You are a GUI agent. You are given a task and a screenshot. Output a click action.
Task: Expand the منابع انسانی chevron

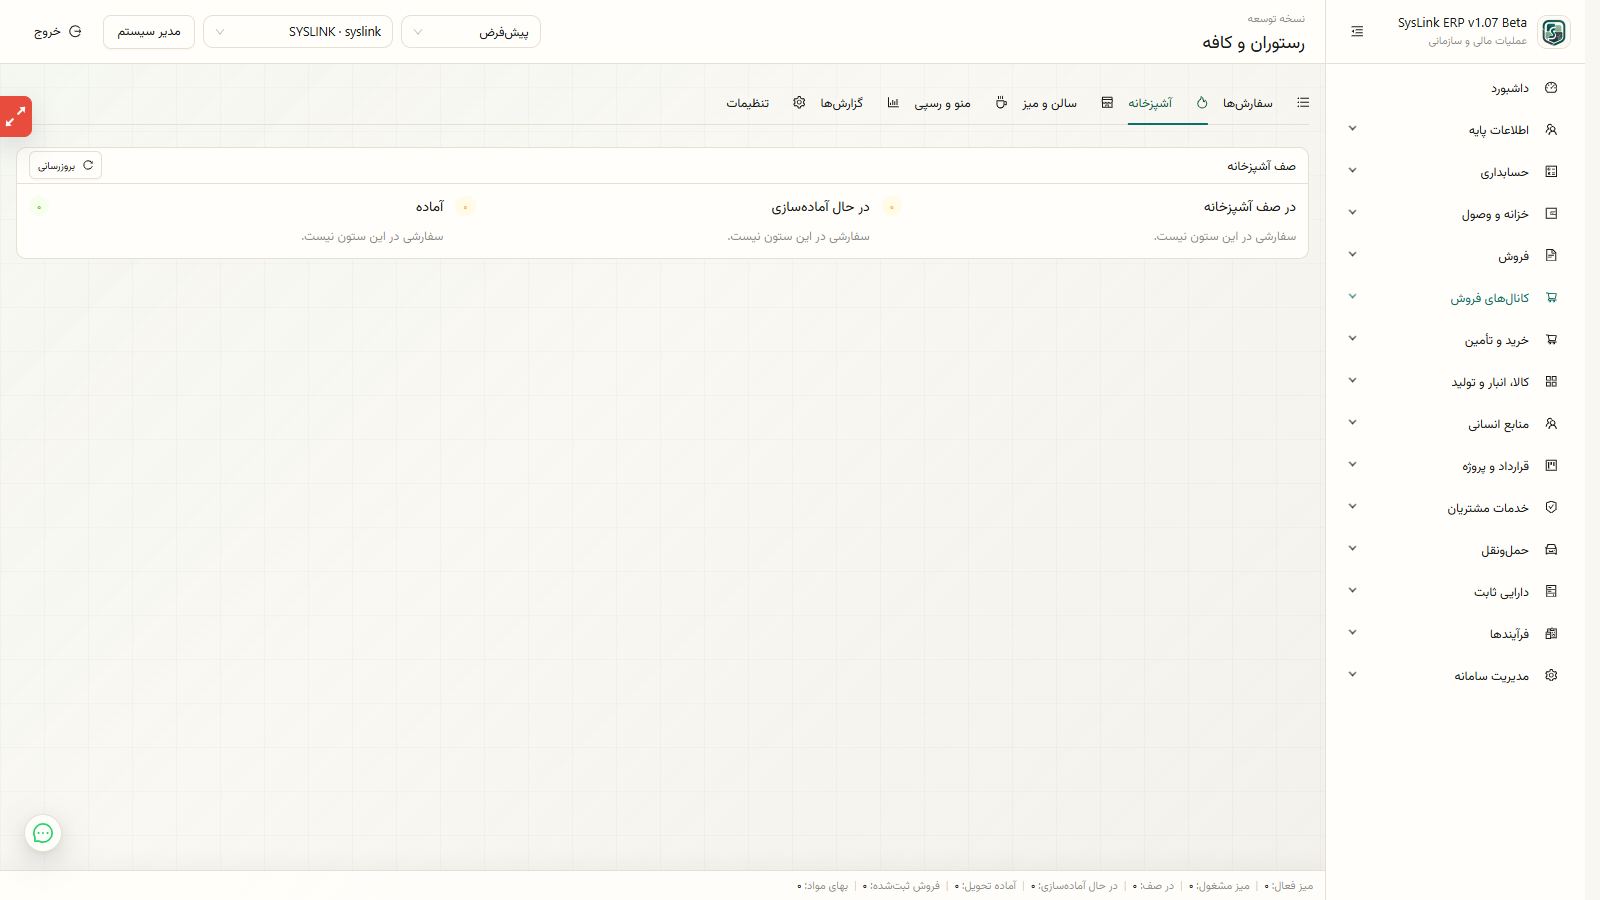click(1352, 423)
